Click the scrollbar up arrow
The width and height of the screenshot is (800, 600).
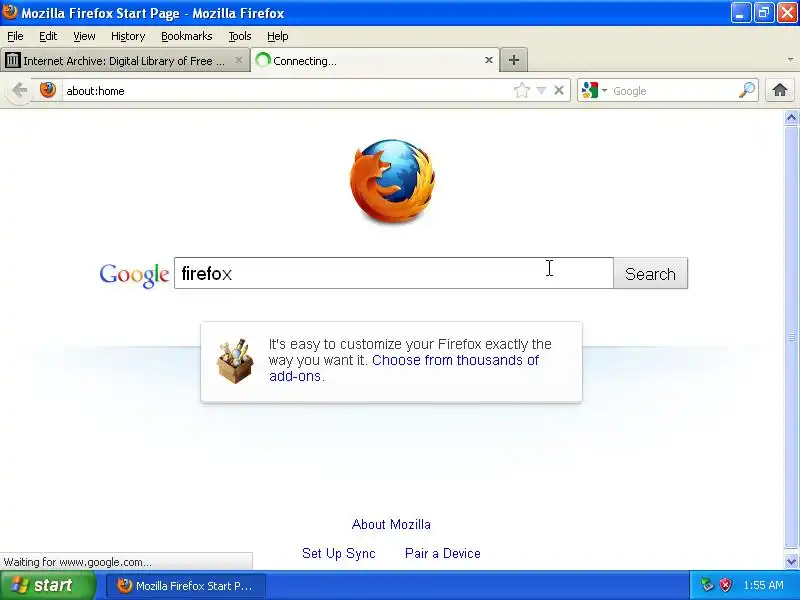(x=791, y=118)
